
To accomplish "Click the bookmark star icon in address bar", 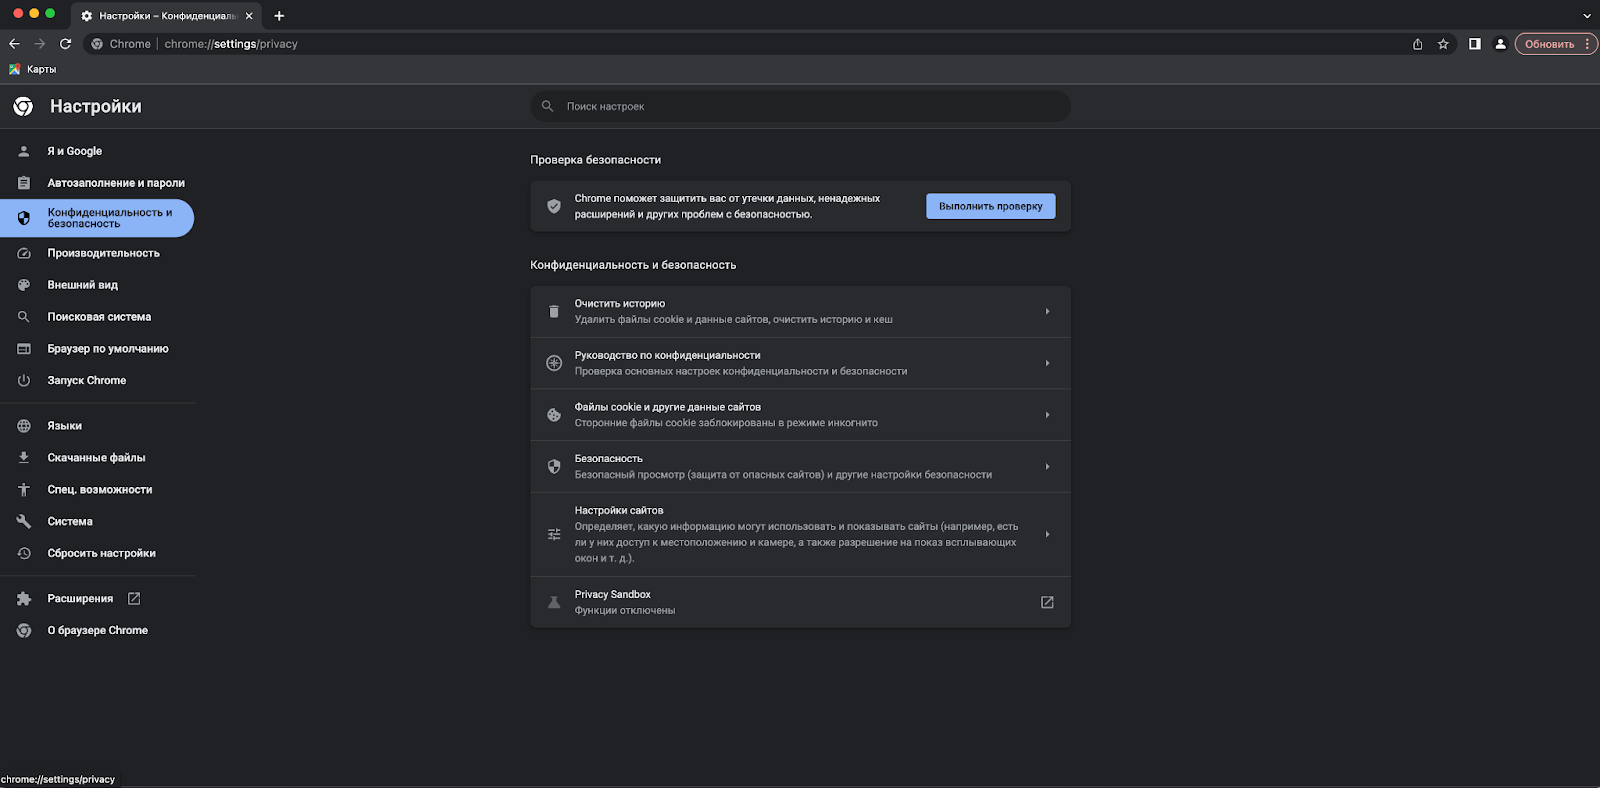I will pyautogui.click(x=1443, y=44).
